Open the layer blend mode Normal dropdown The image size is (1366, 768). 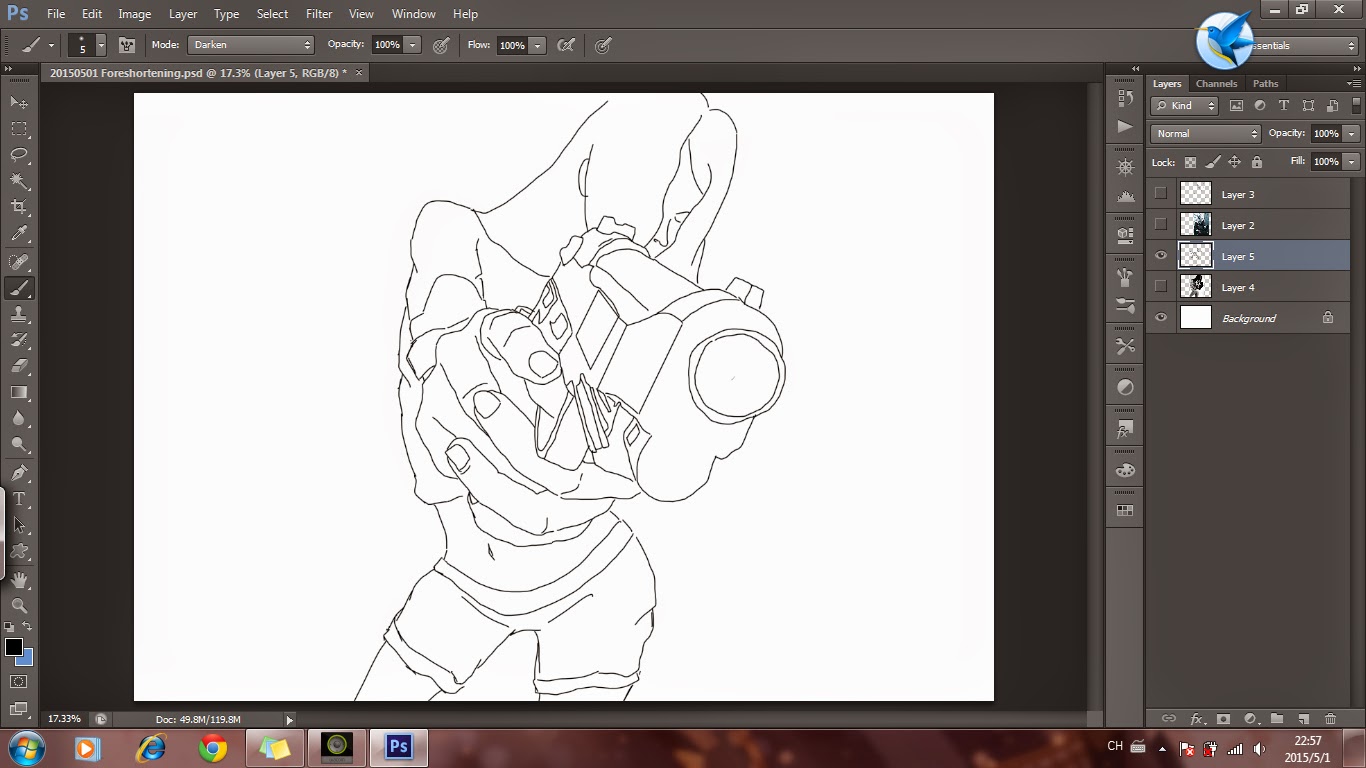(1206, 133)
